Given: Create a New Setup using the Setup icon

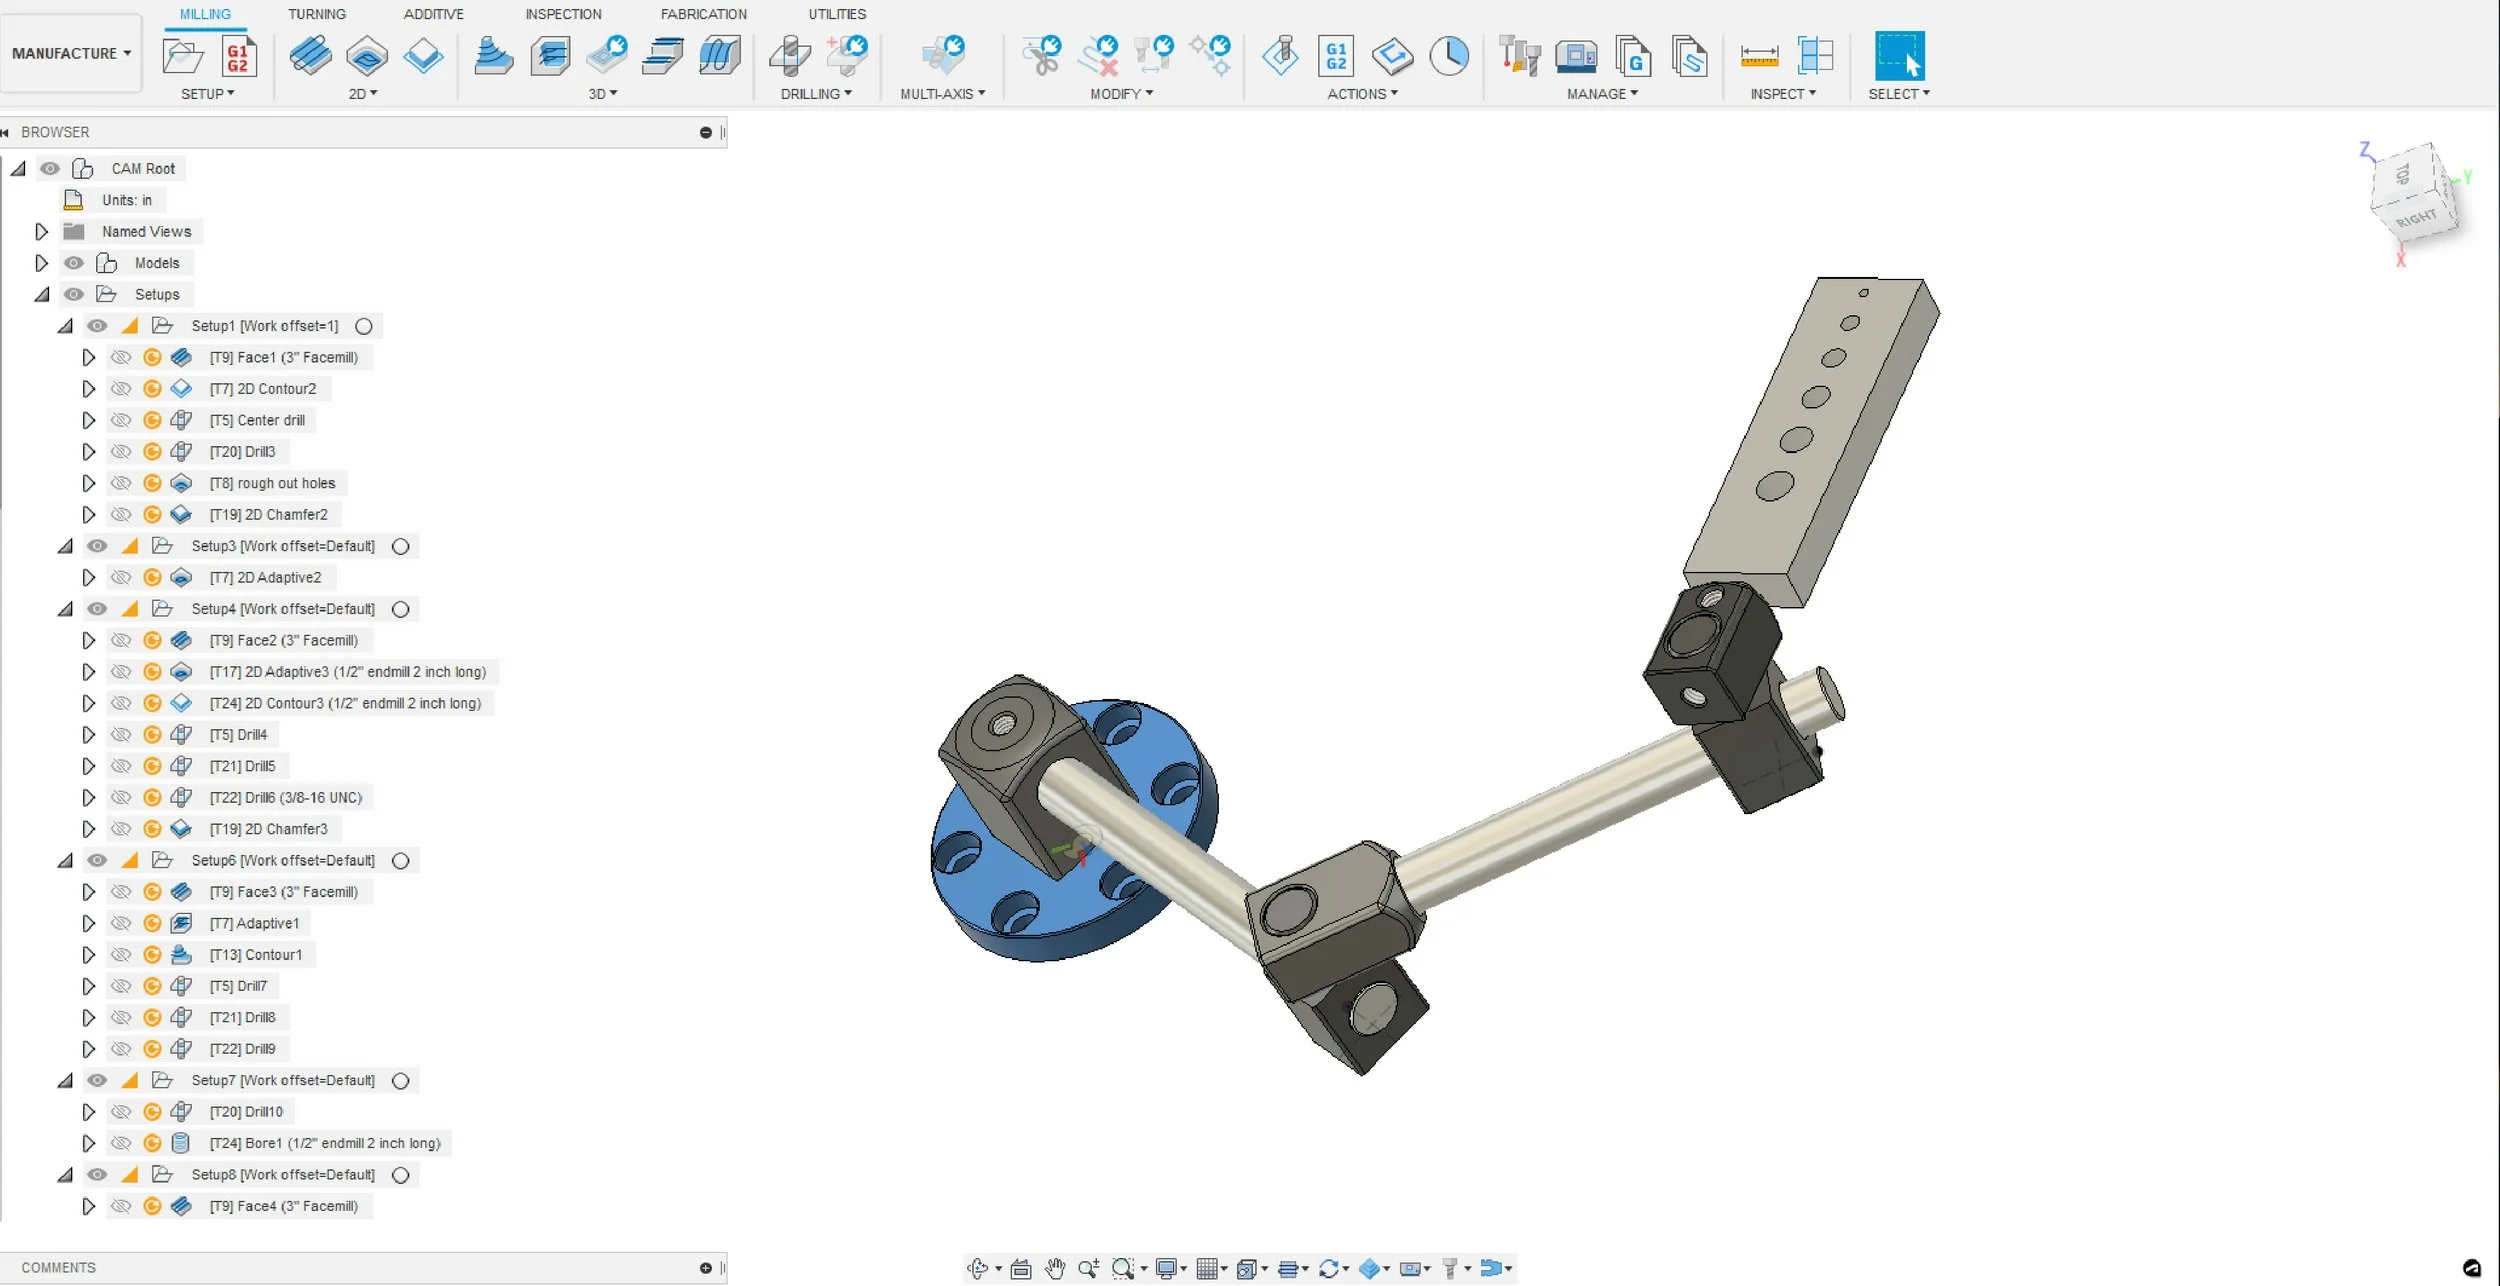Looking at the screenshot, I should pos(182,57).
